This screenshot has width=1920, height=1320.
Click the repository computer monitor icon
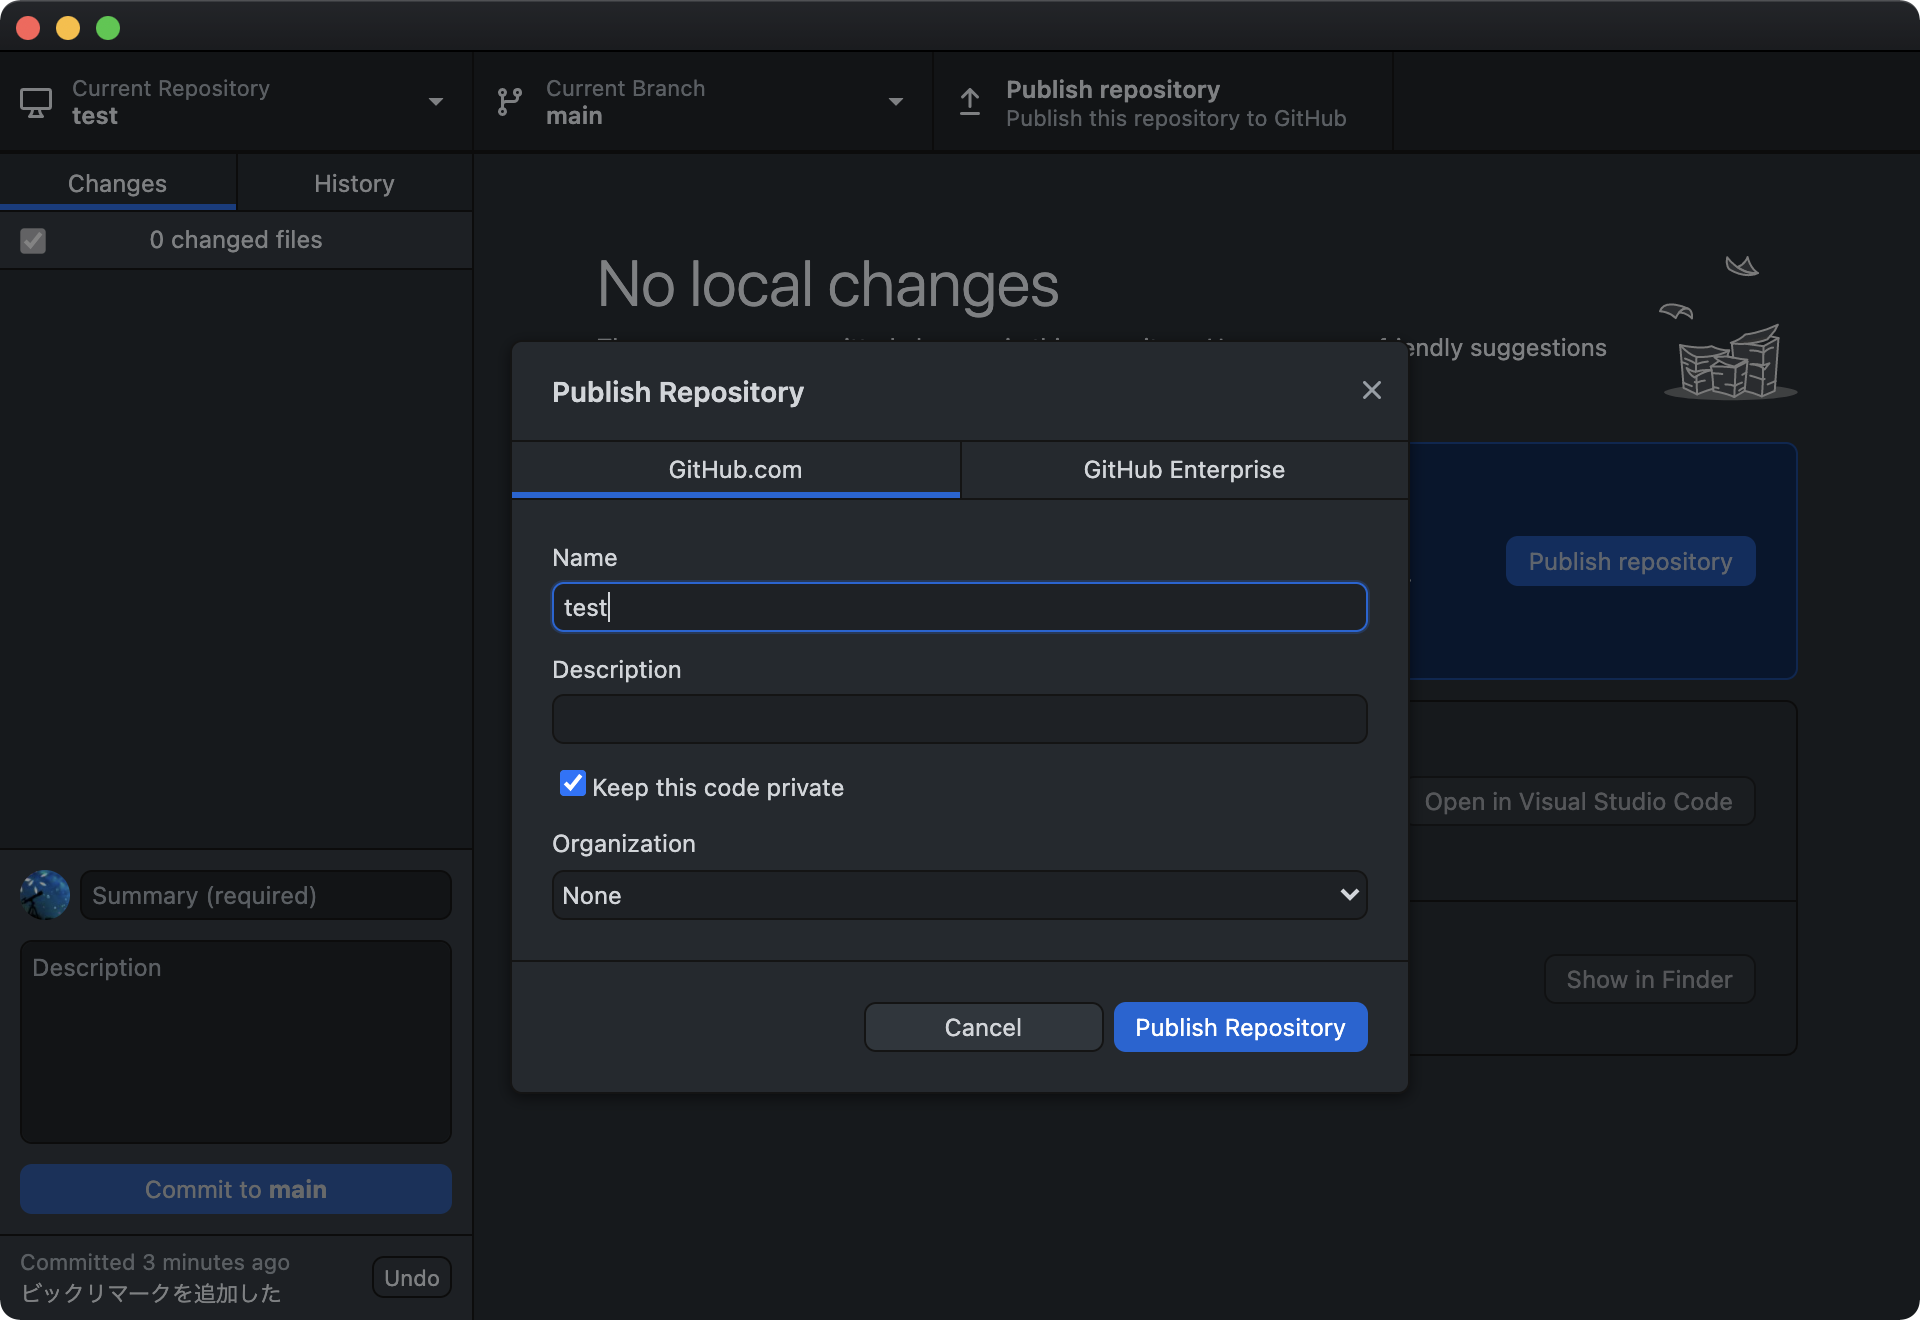click(36, 102)
